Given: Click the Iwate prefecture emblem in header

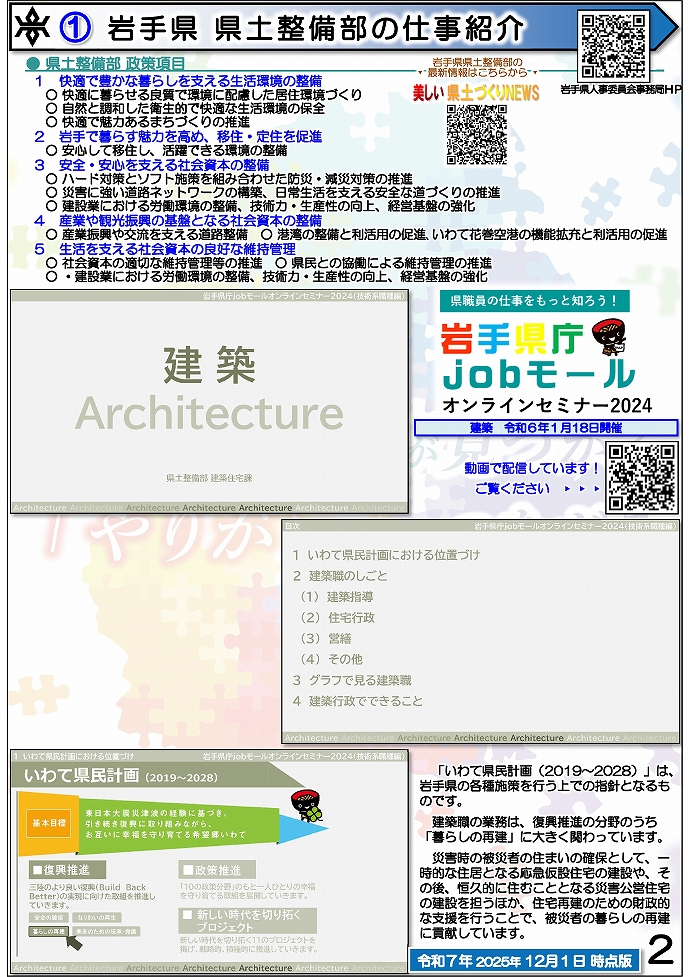Looking at the screenshot, I should pos(31,27).
